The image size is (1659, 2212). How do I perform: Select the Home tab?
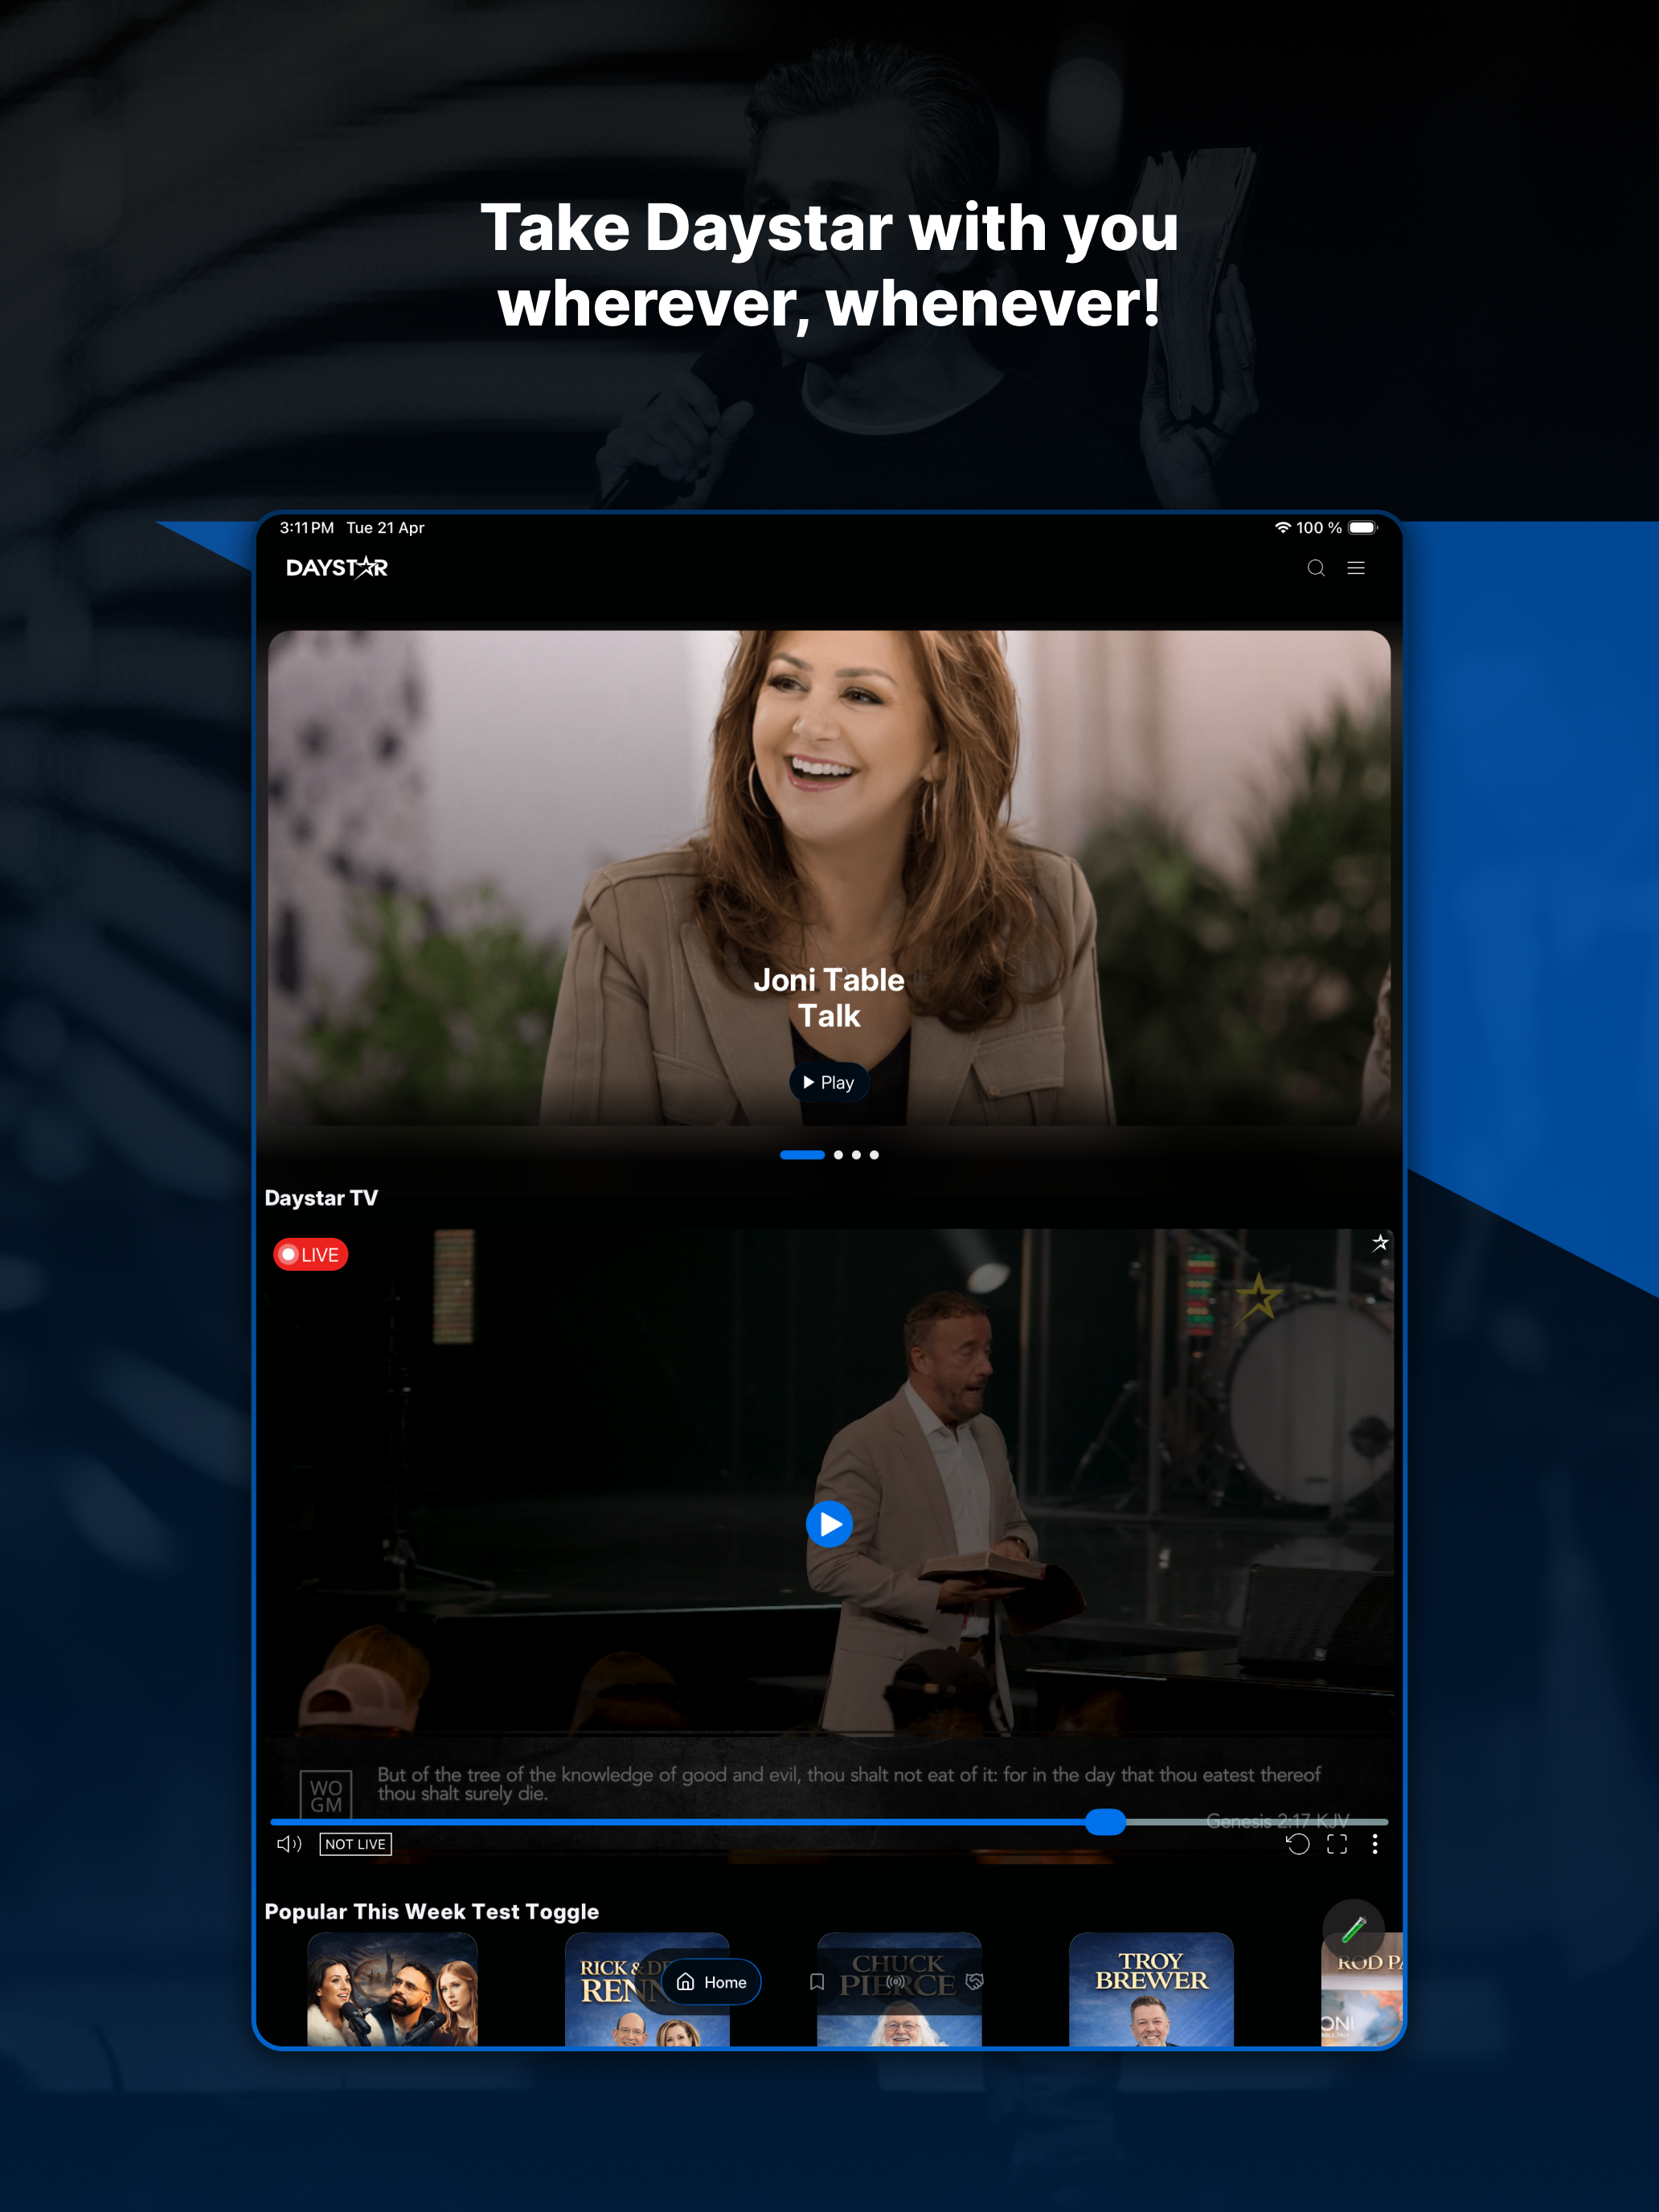[711, 1982]
